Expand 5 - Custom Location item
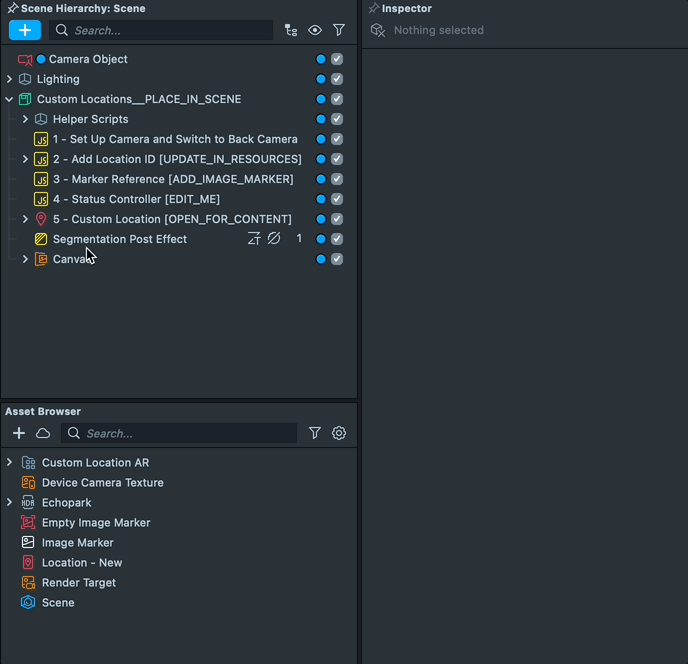Screen dimensions: 688x664 25,219
